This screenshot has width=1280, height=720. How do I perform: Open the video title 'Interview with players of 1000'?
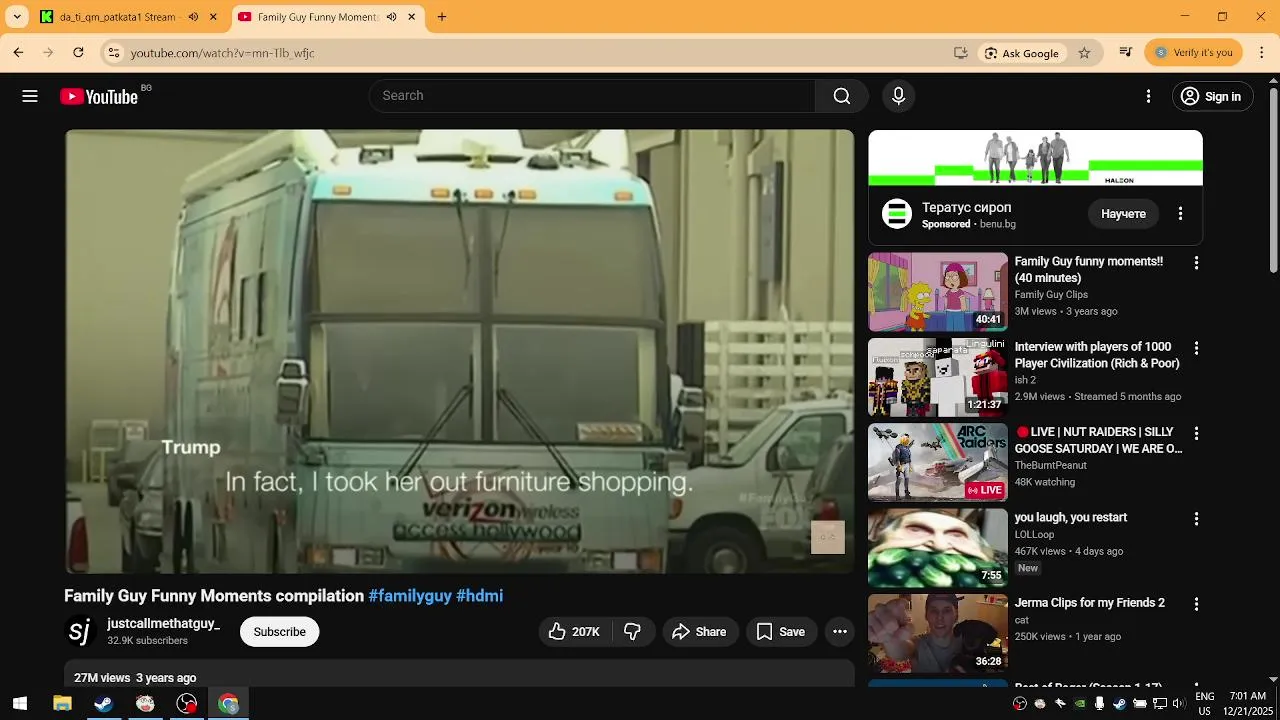pos(1097,355)
